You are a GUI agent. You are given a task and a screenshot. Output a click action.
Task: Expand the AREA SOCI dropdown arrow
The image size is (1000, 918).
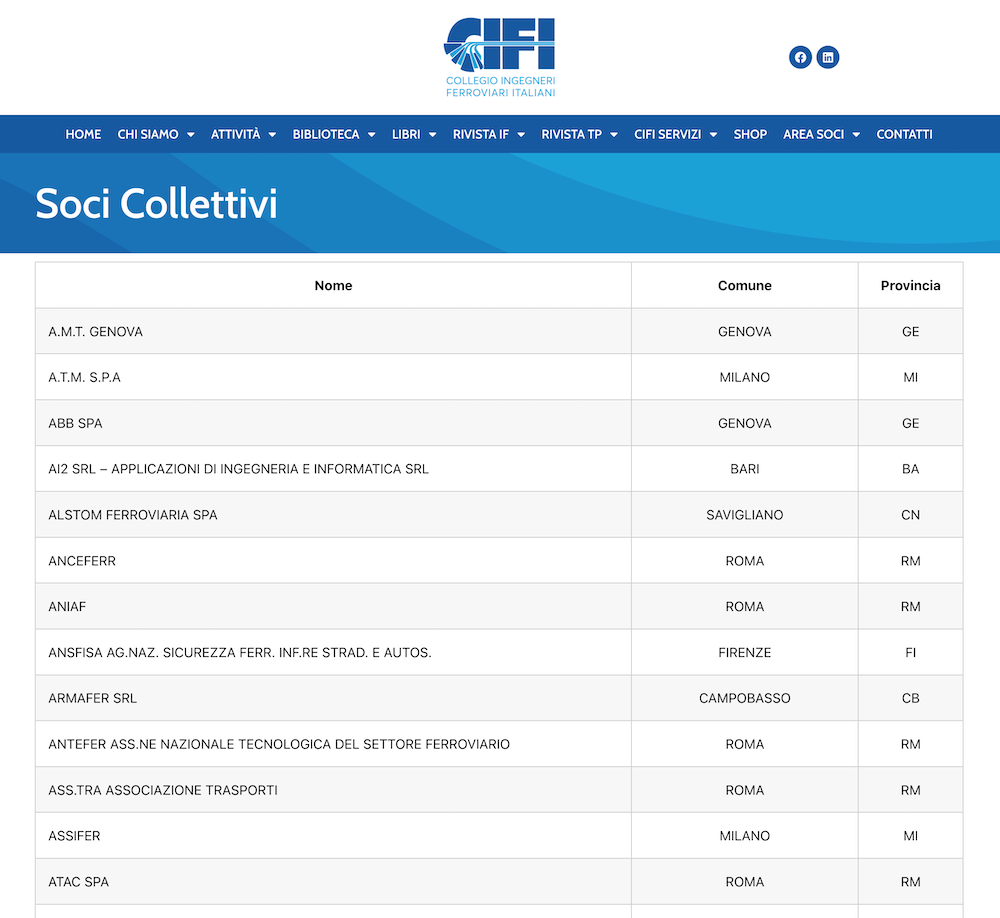[857, 135]
